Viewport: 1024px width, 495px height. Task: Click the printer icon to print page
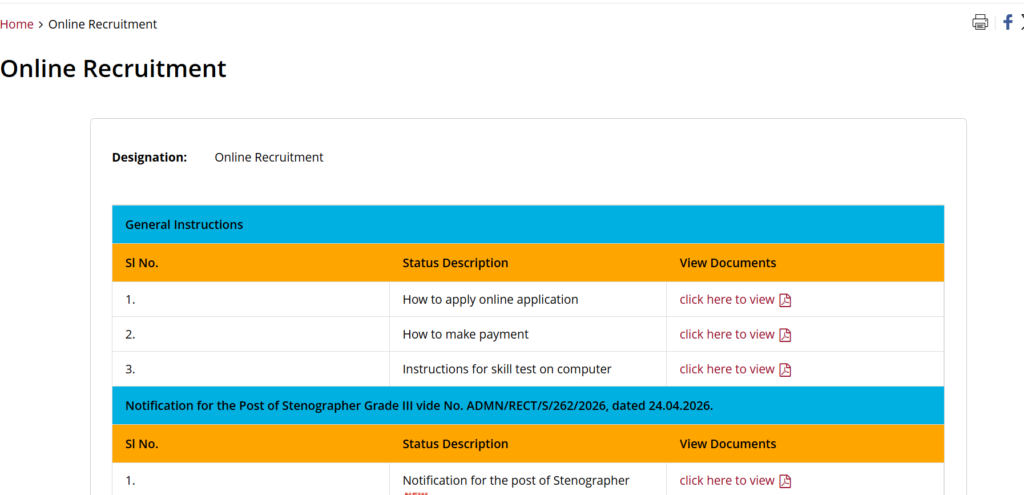click(980, 23)
